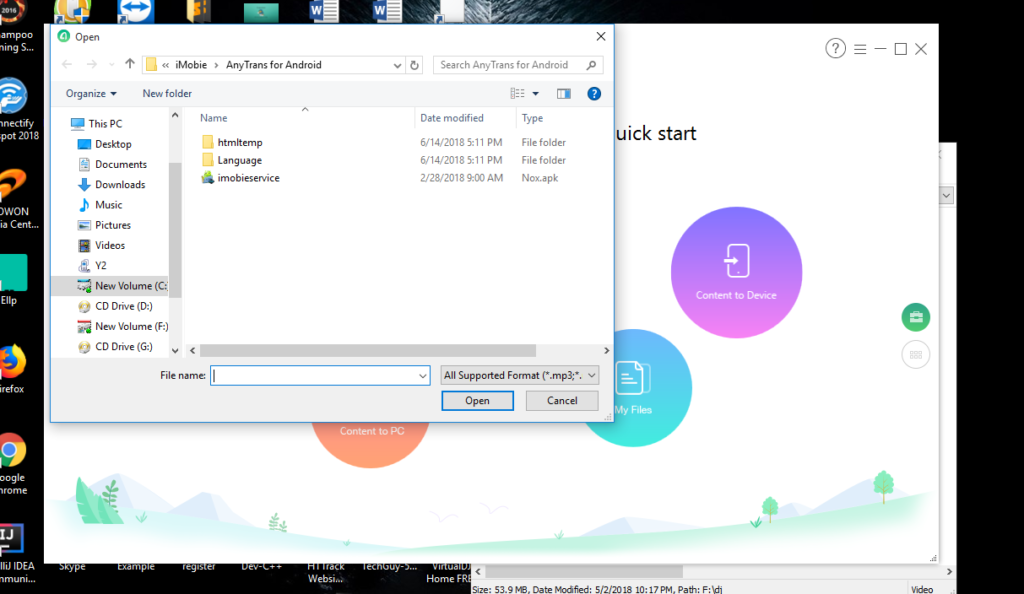Open the circular apps grid icon
This screenshot has width=1024, height=594.
pos(915,354)
